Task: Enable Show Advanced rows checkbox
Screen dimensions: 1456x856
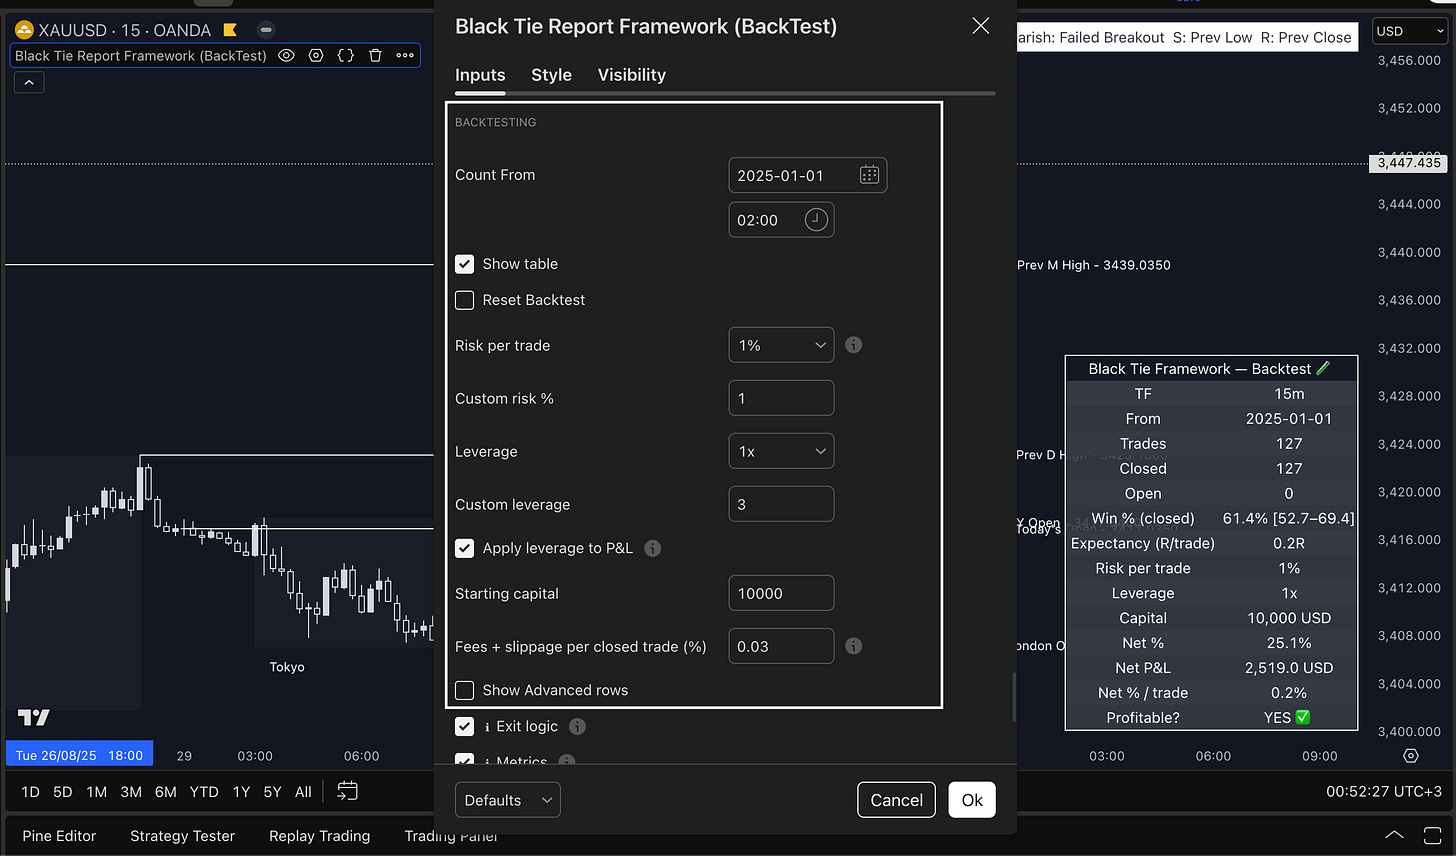Action: [464, 690]
